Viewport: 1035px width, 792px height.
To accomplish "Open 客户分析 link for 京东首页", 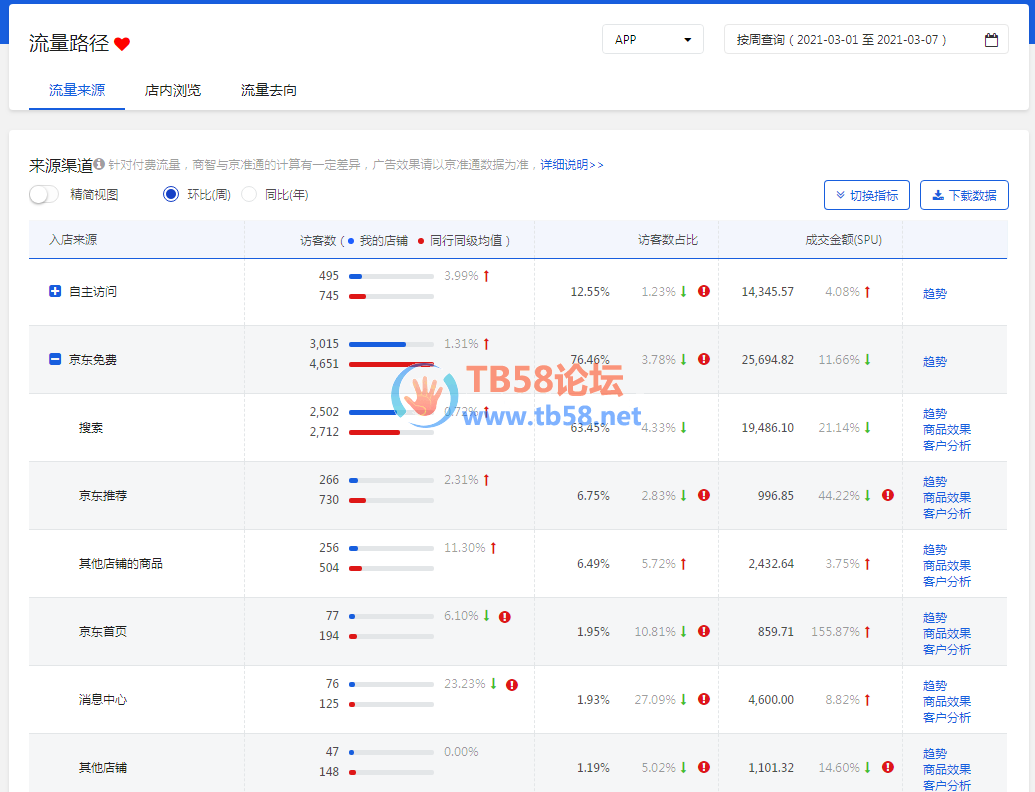I will click(947, 649).
